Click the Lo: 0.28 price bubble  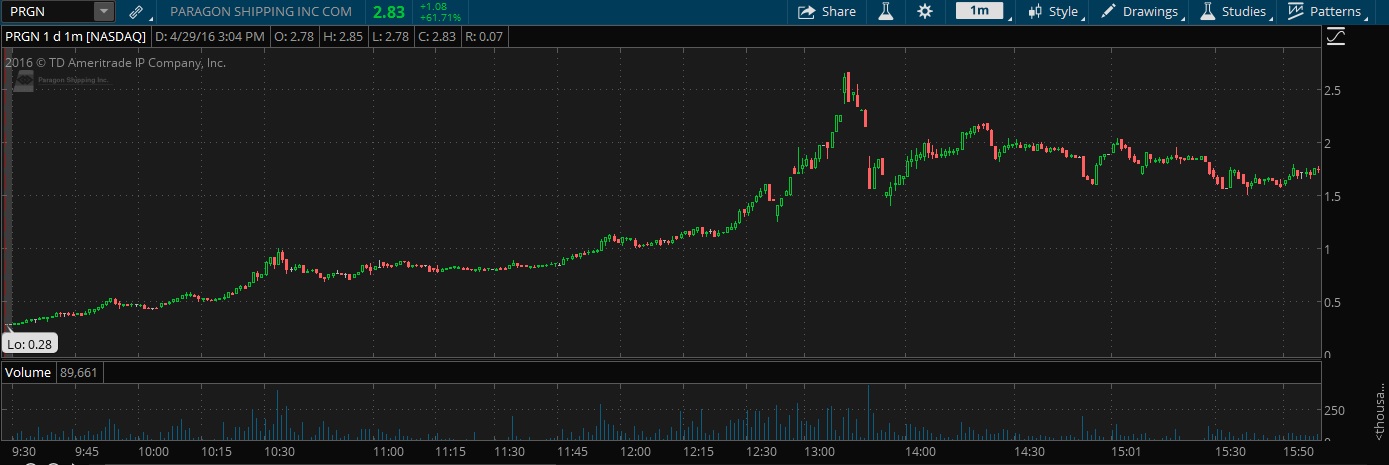tap(30, 343)
